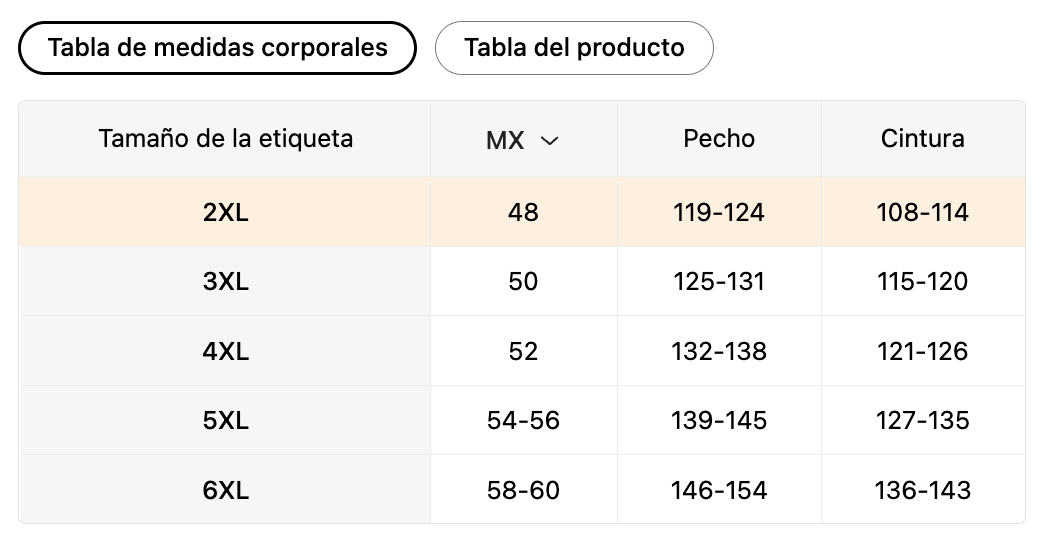Select MX size value 48

tap(523, 212)
